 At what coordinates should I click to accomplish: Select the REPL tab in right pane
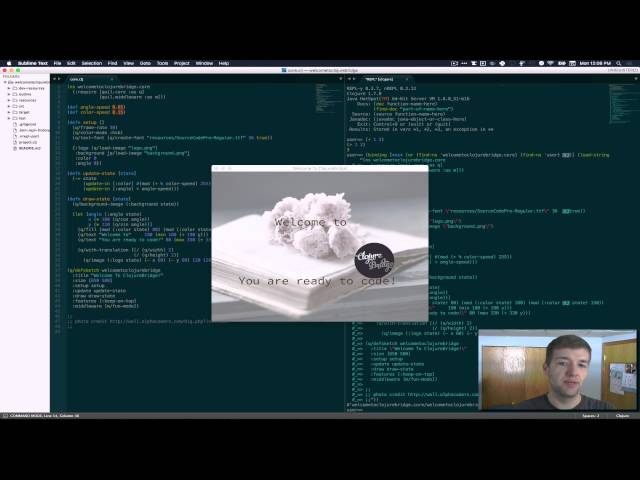tap(384, 79)
